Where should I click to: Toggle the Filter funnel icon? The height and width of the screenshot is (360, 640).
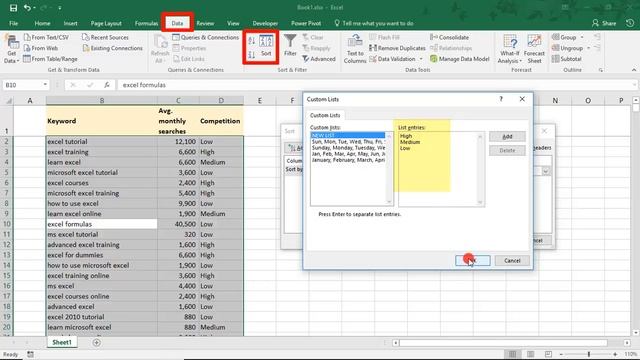290,45
